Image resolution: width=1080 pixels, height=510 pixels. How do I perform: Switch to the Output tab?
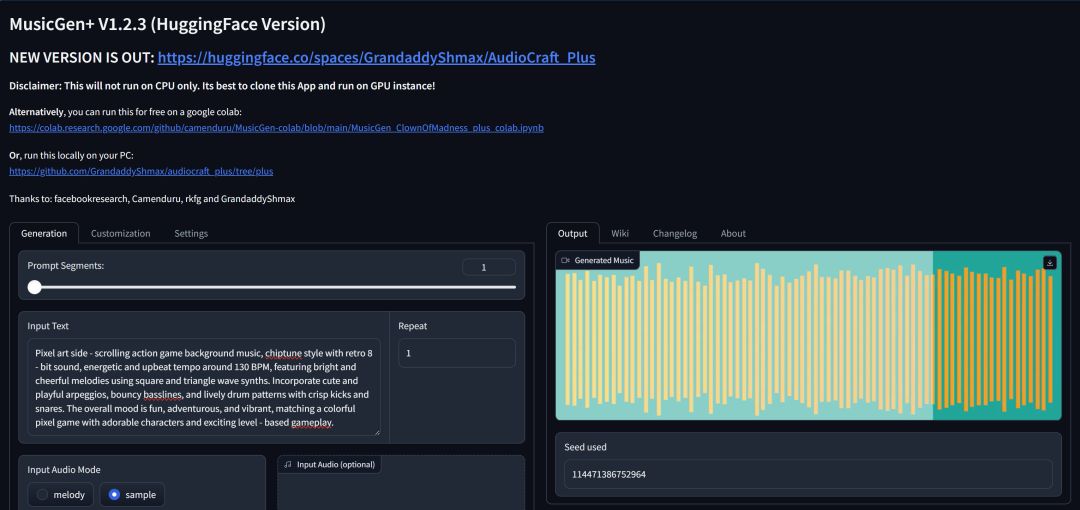[x=572, y=234]
